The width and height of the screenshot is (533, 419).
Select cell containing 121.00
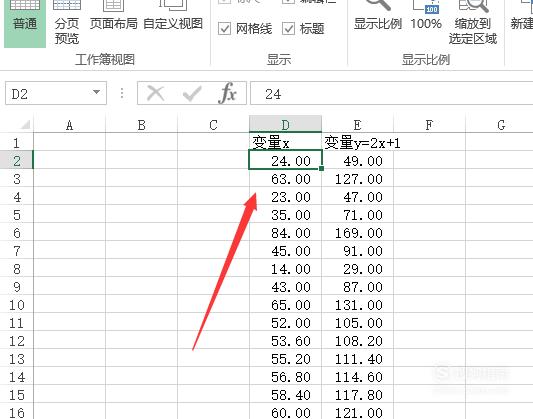click(x=358, y=412)
